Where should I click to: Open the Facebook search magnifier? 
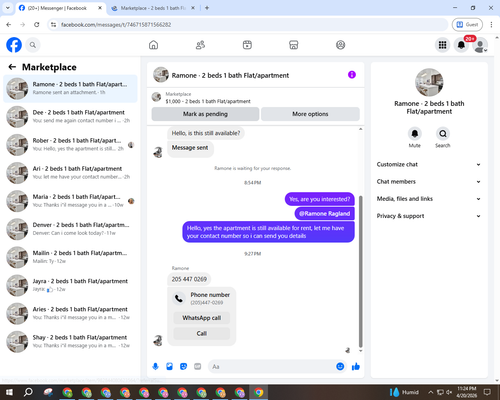(x=33, y=45)
